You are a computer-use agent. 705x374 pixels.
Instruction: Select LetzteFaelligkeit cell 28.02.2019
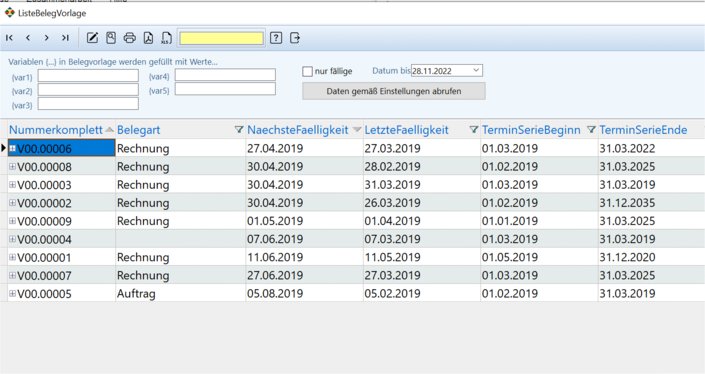pos(422,166)
